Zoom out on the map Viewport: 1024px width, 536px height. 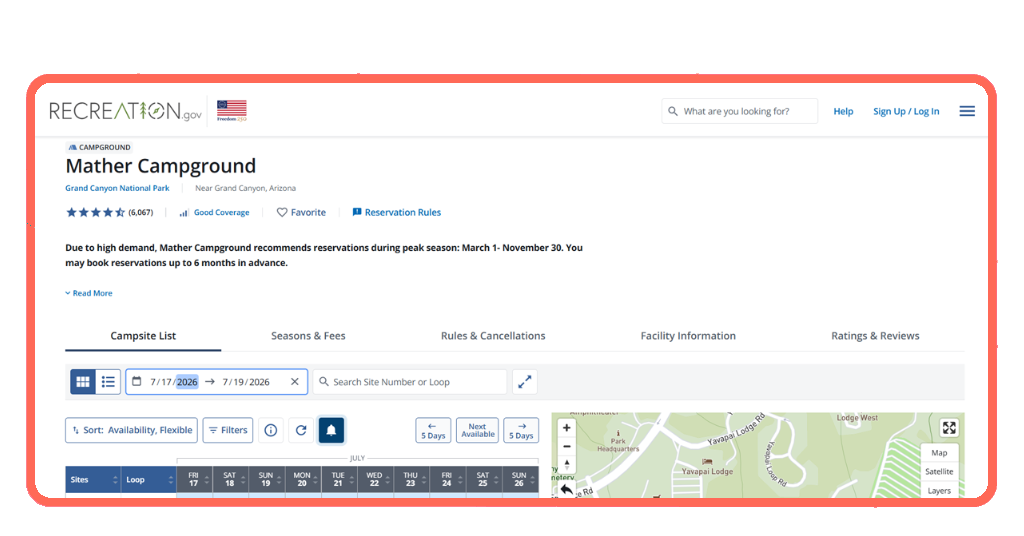566,447
